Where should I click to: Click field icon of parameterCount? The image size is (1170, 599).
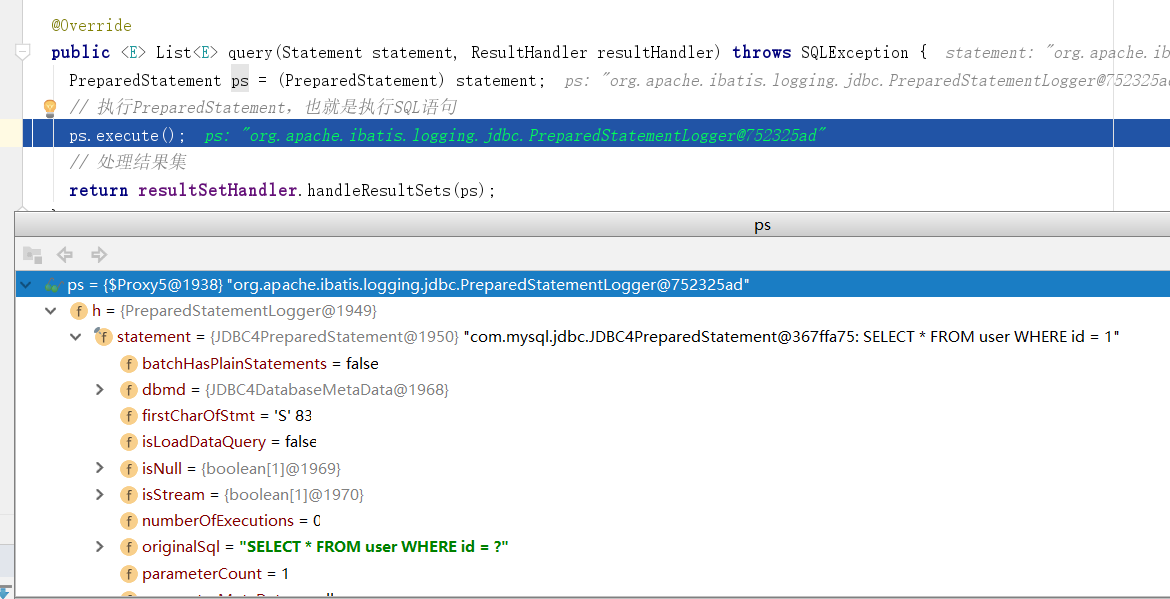click(x=129, y=574)
